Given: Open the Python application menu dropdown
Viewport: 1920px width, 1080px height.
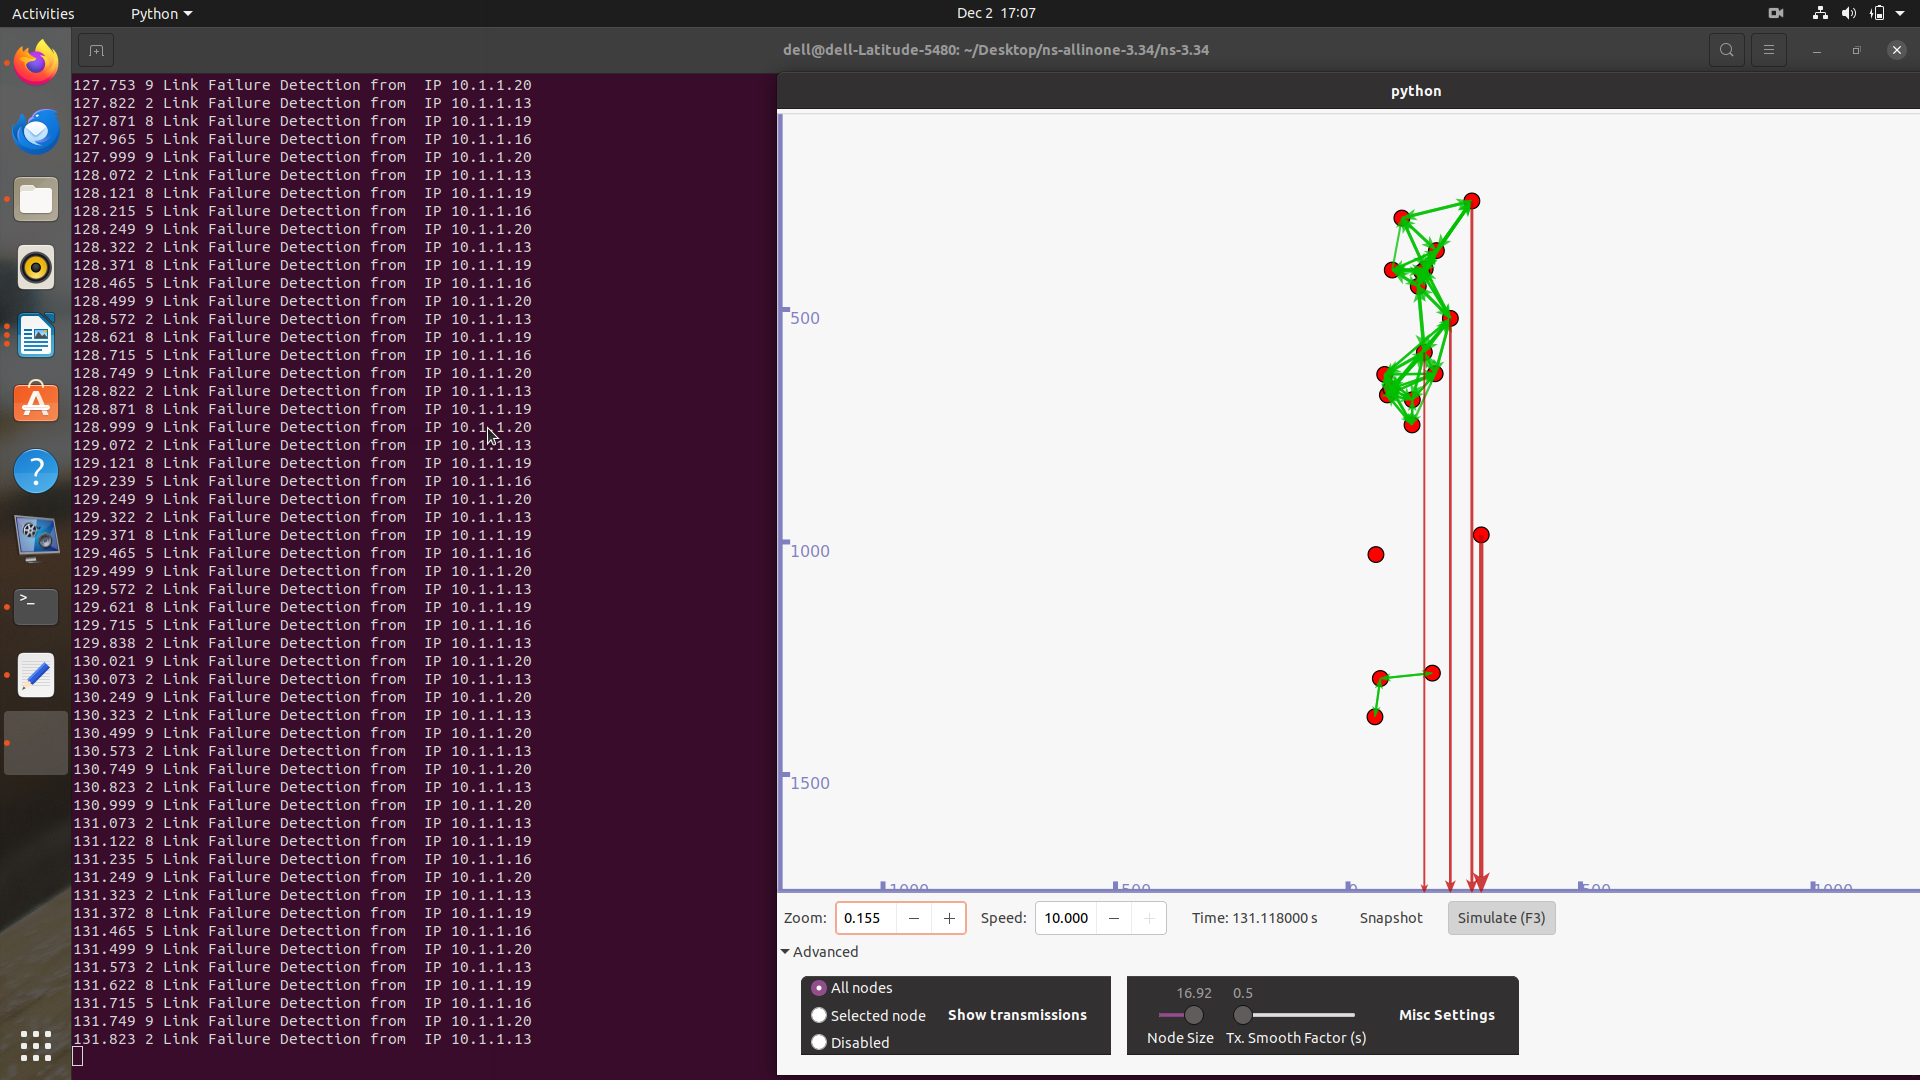Looking at the screenshot, I should click(x=160, y=13).
